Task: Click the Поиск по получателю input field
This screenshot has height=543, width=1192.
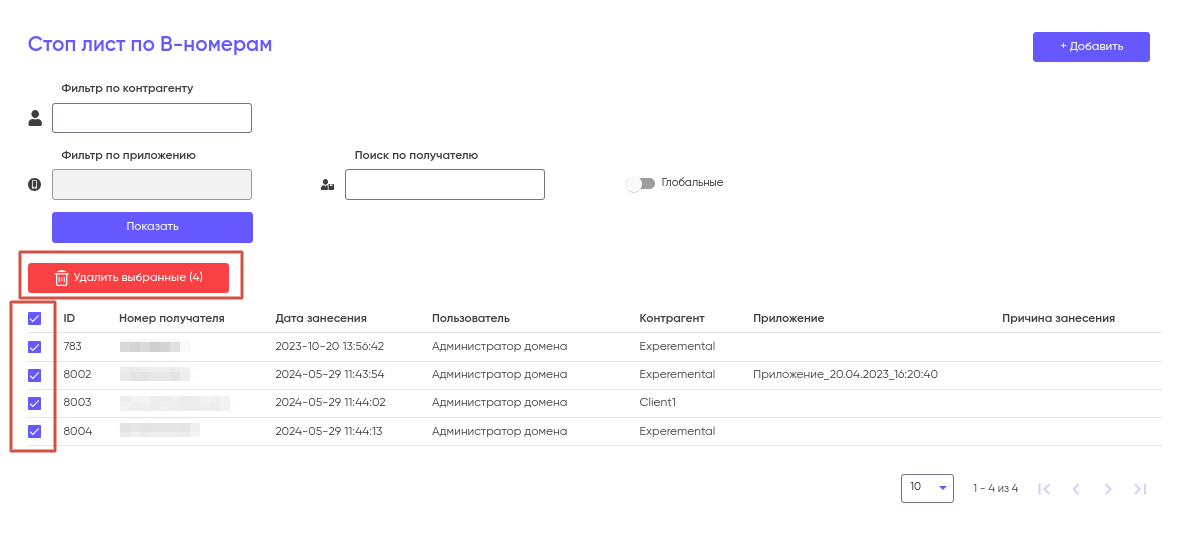Action: 445,185
